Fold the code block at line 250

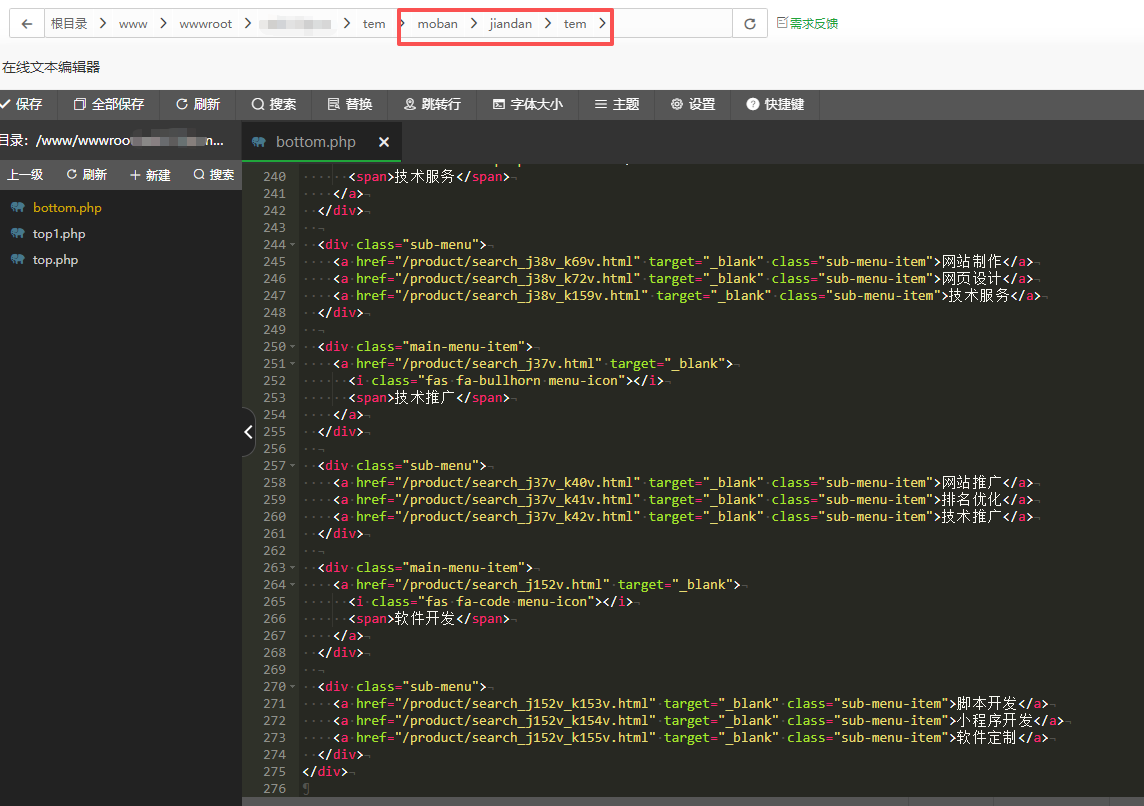pyautogui.click(x=293, y=347)
